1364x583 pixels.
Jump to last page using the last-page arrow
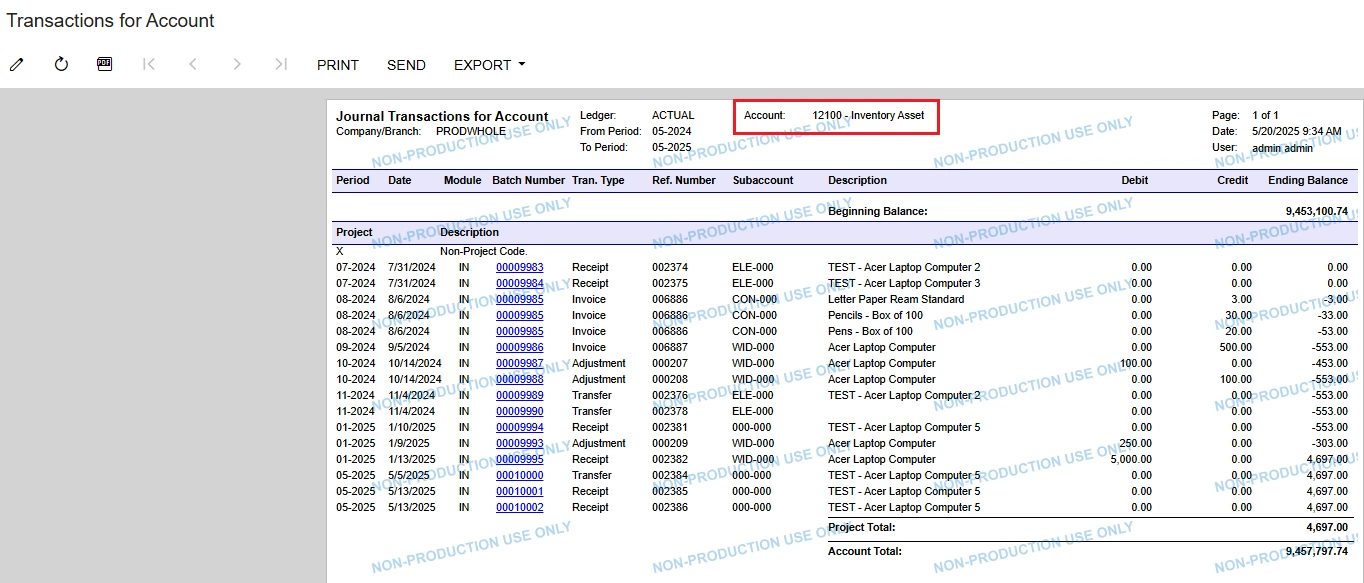tap(281, 64)
